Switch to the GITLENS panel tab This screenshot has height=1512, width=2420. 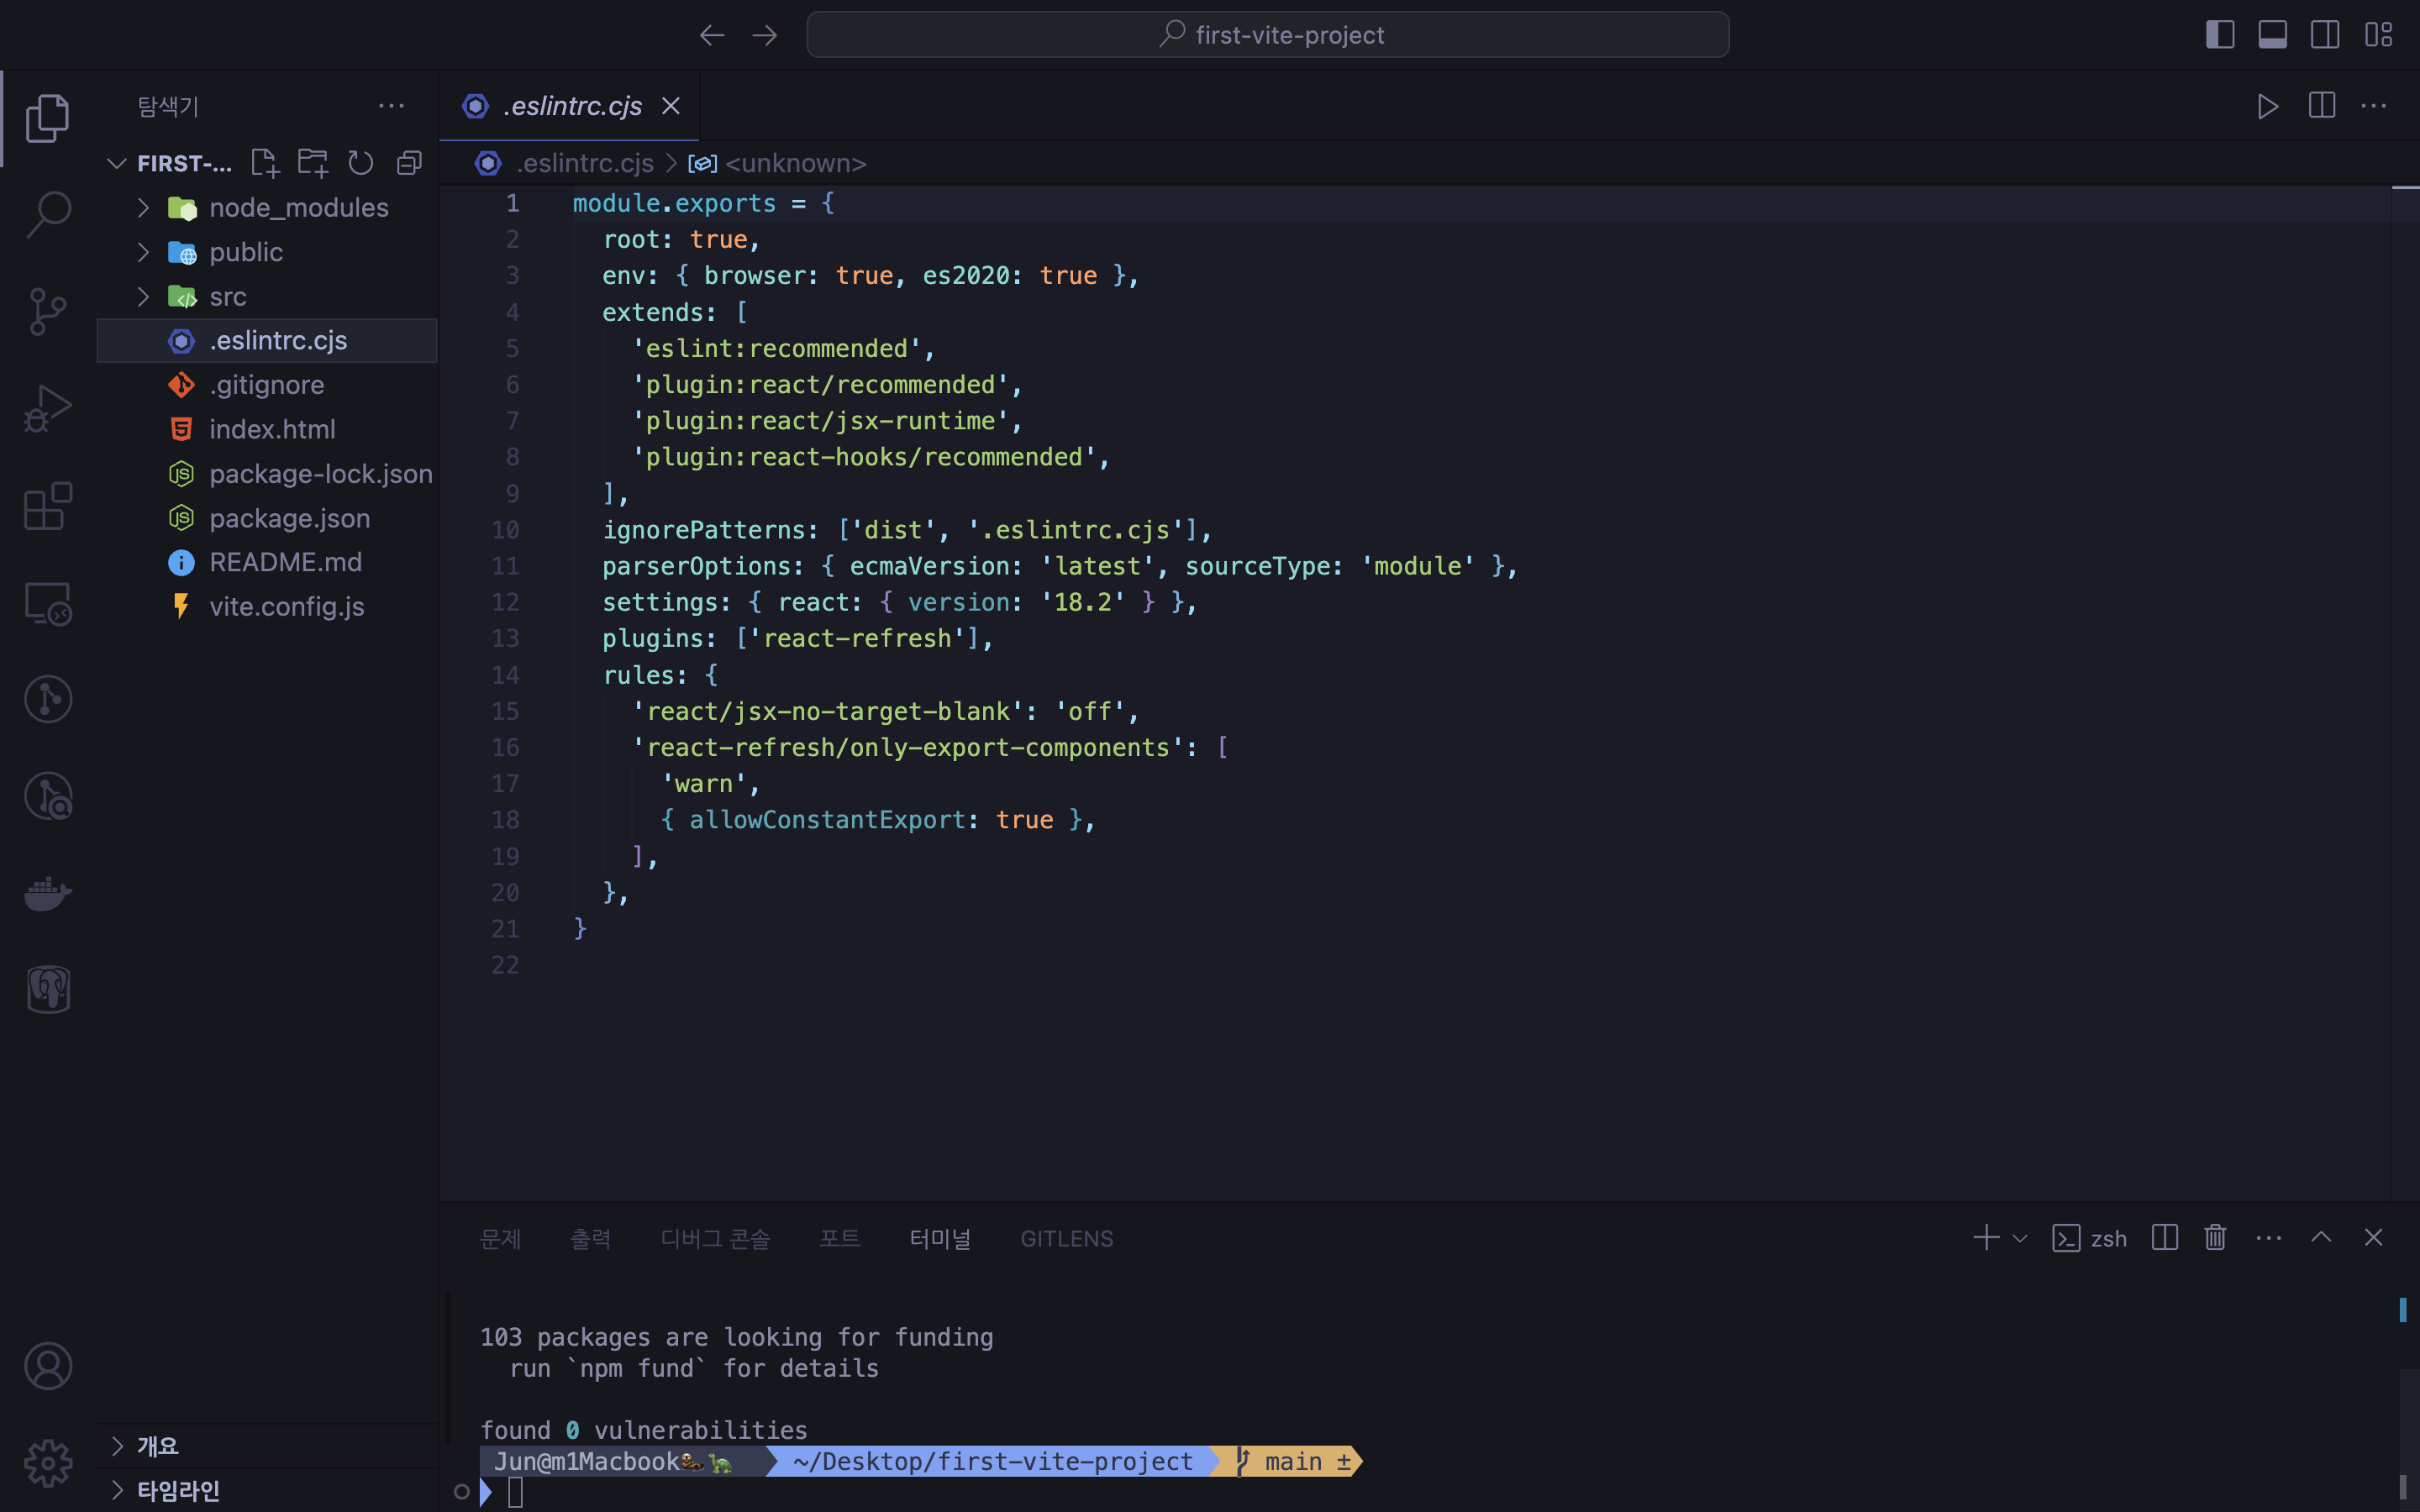point(1066,1238)
